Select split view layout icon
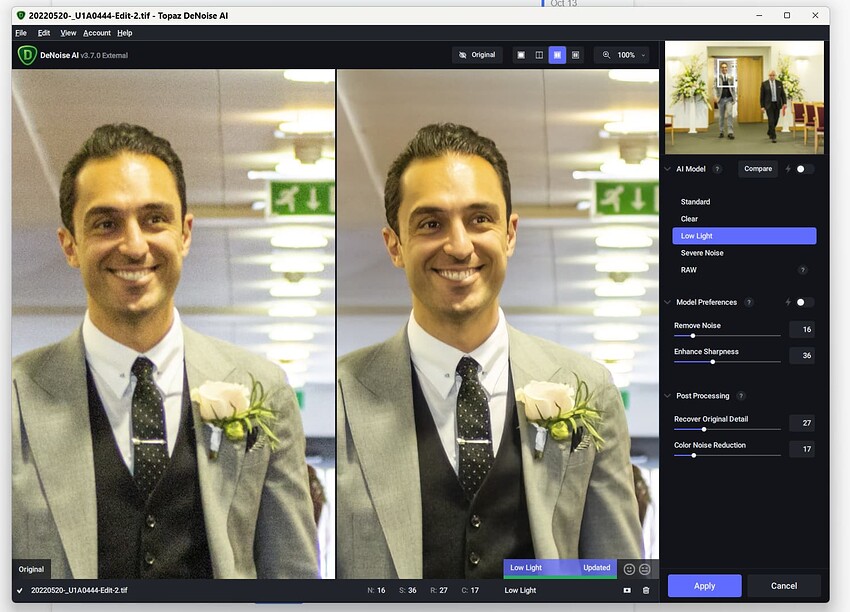Screen dimensions: 850x612 (539, 55)
